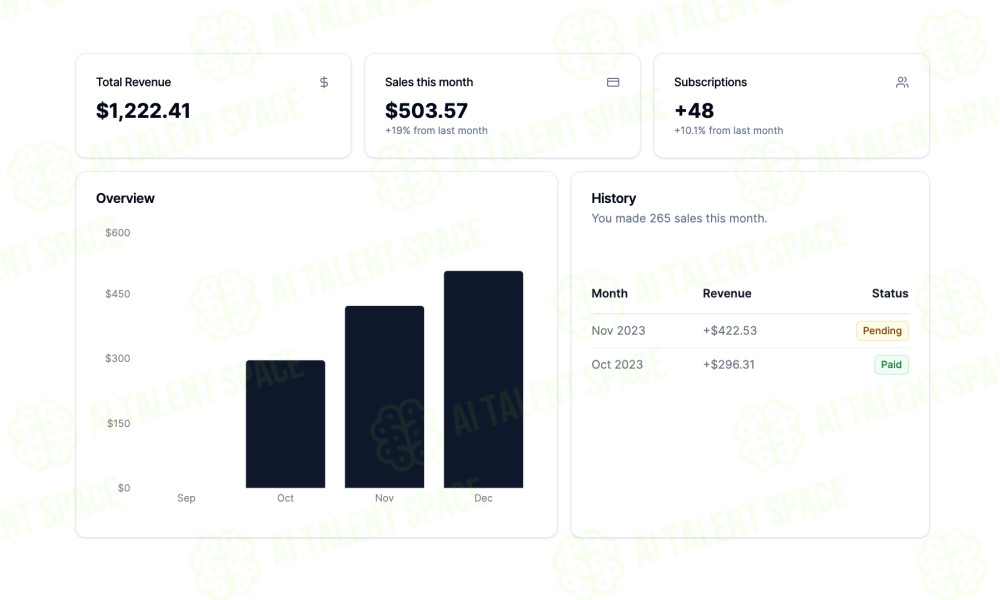Click the $1,222.41 total revenue value
This screenshot has height=600, width=1000.
coord(143,110)
